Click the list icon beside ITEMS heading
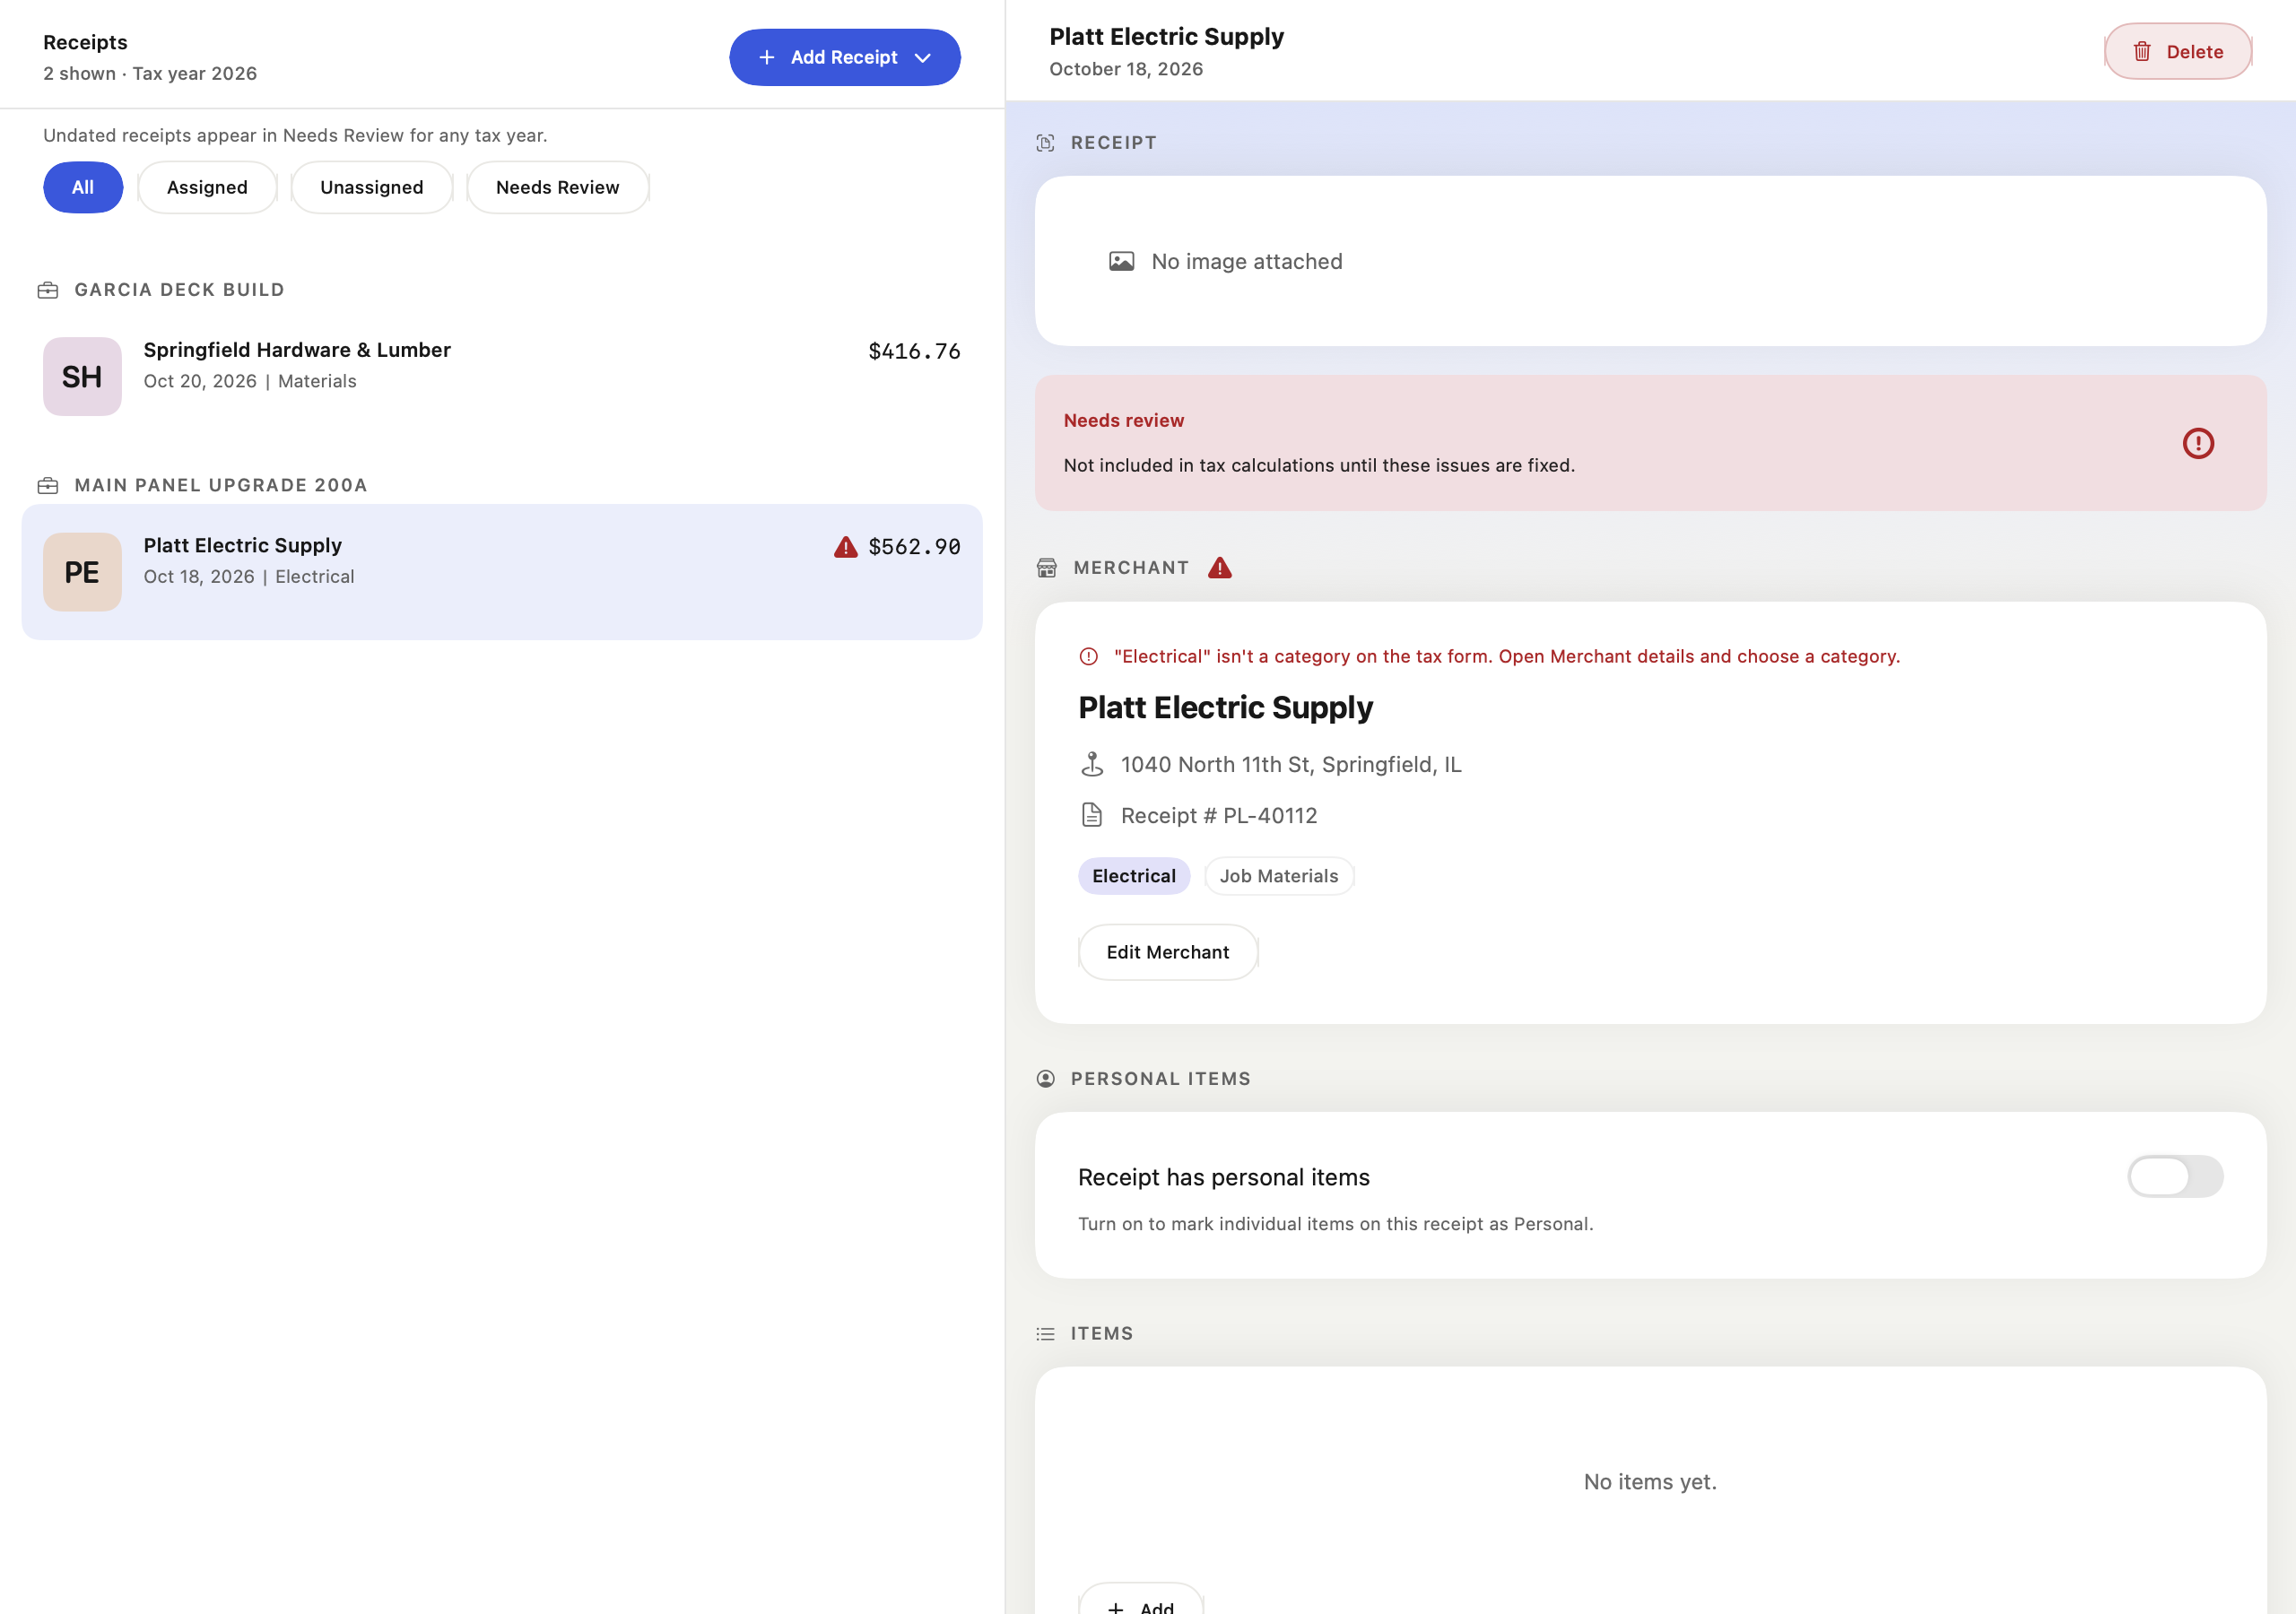This screenshot has width=2296, height=1614. click(1045, 1334)
